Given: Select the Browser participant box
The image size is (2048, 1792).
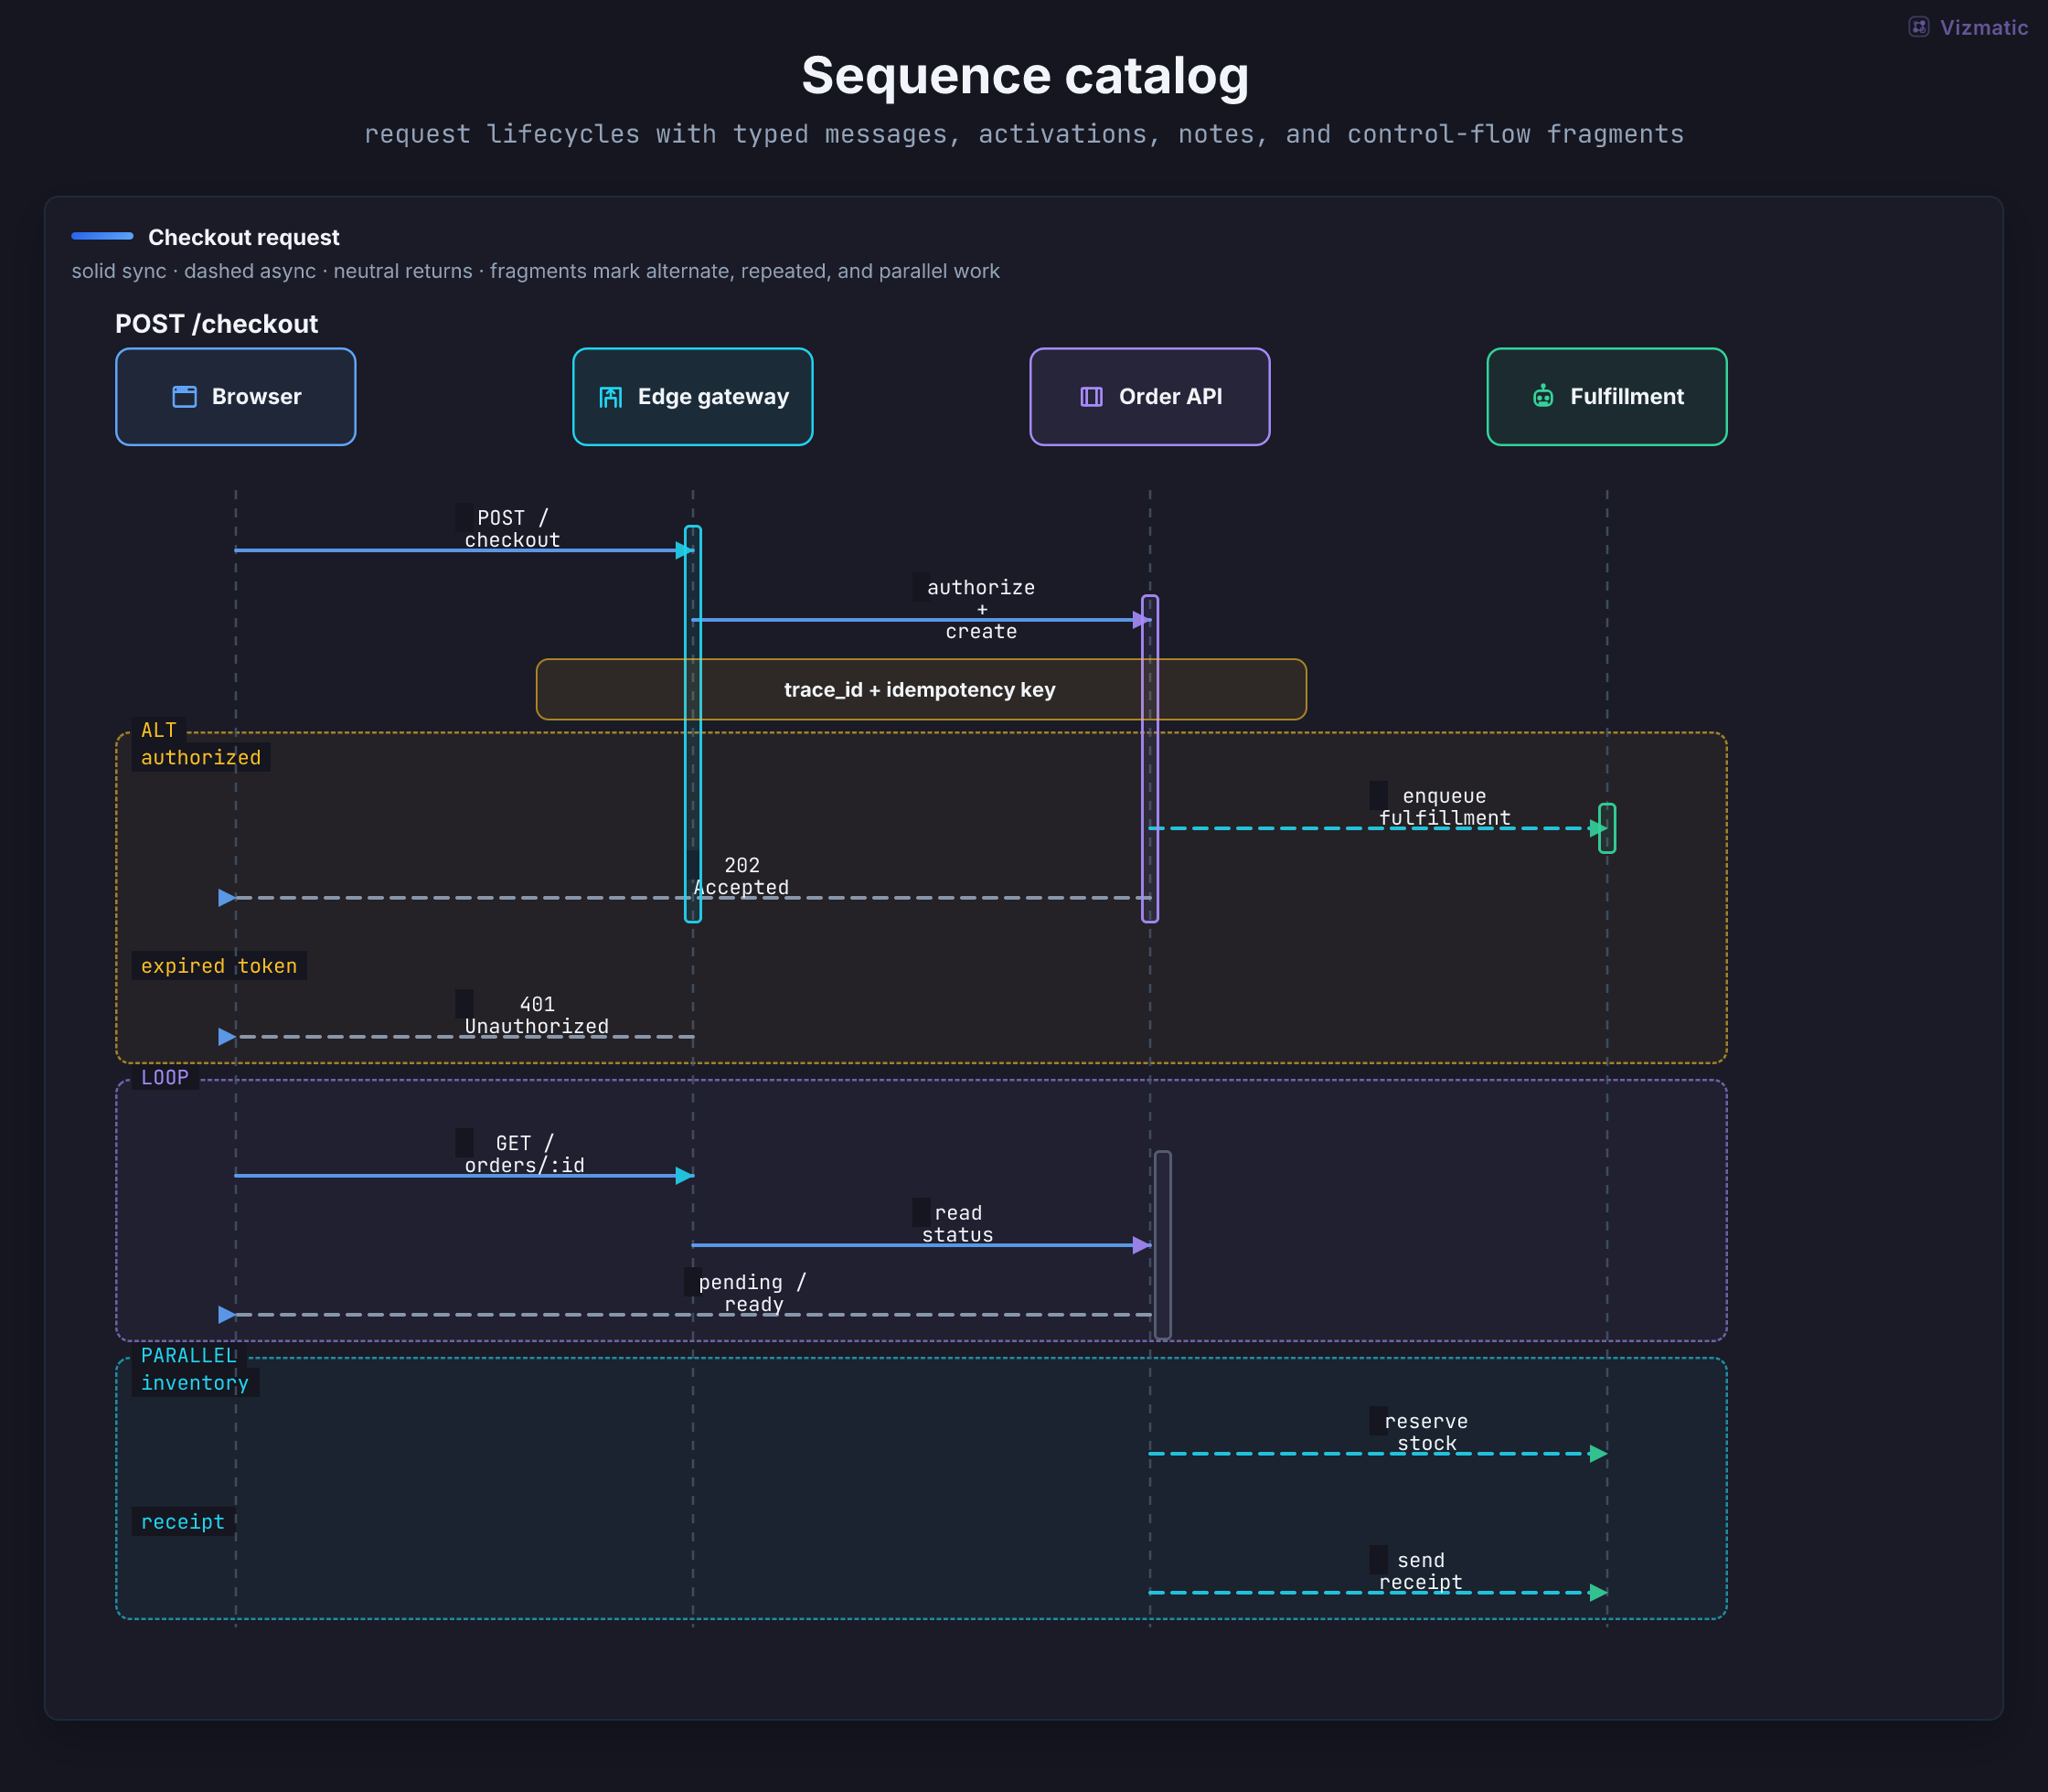Looking at the screenshot, I should coord(236,397).
